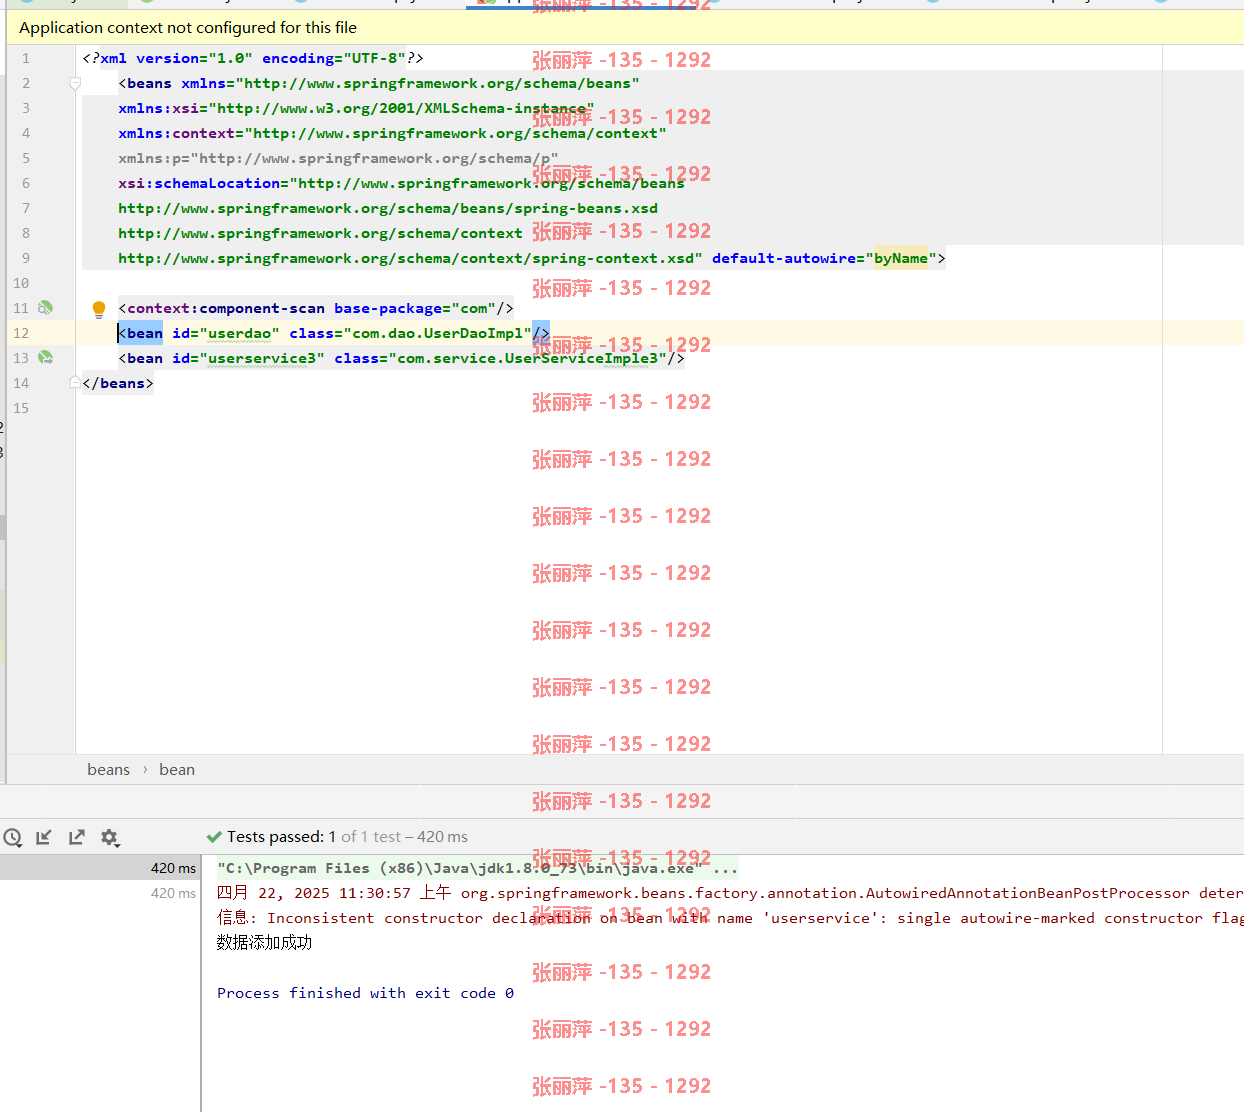Viewport: 1244px width, 1112px height.
Task: Click the "byName" autowire value
Action: [x=901, y=259]
